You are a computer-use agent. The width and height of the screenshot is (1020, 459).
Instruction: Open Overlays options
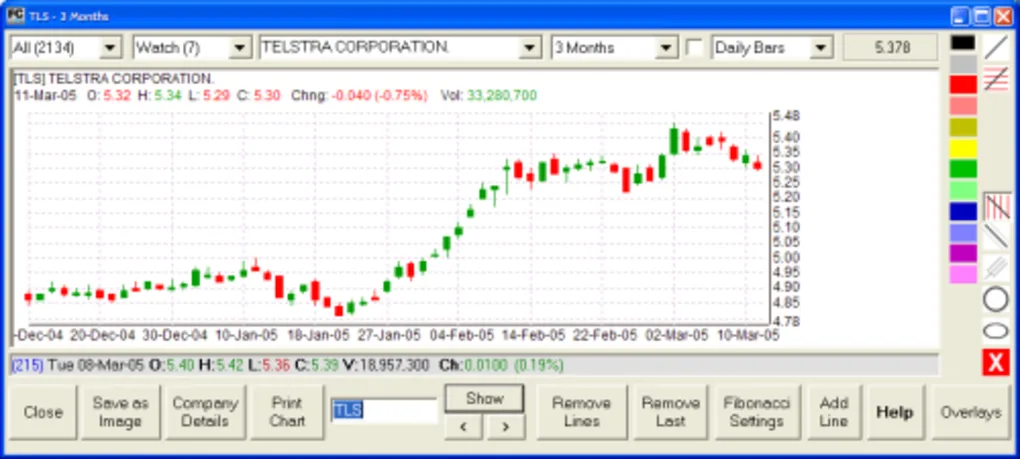[971, 412]
